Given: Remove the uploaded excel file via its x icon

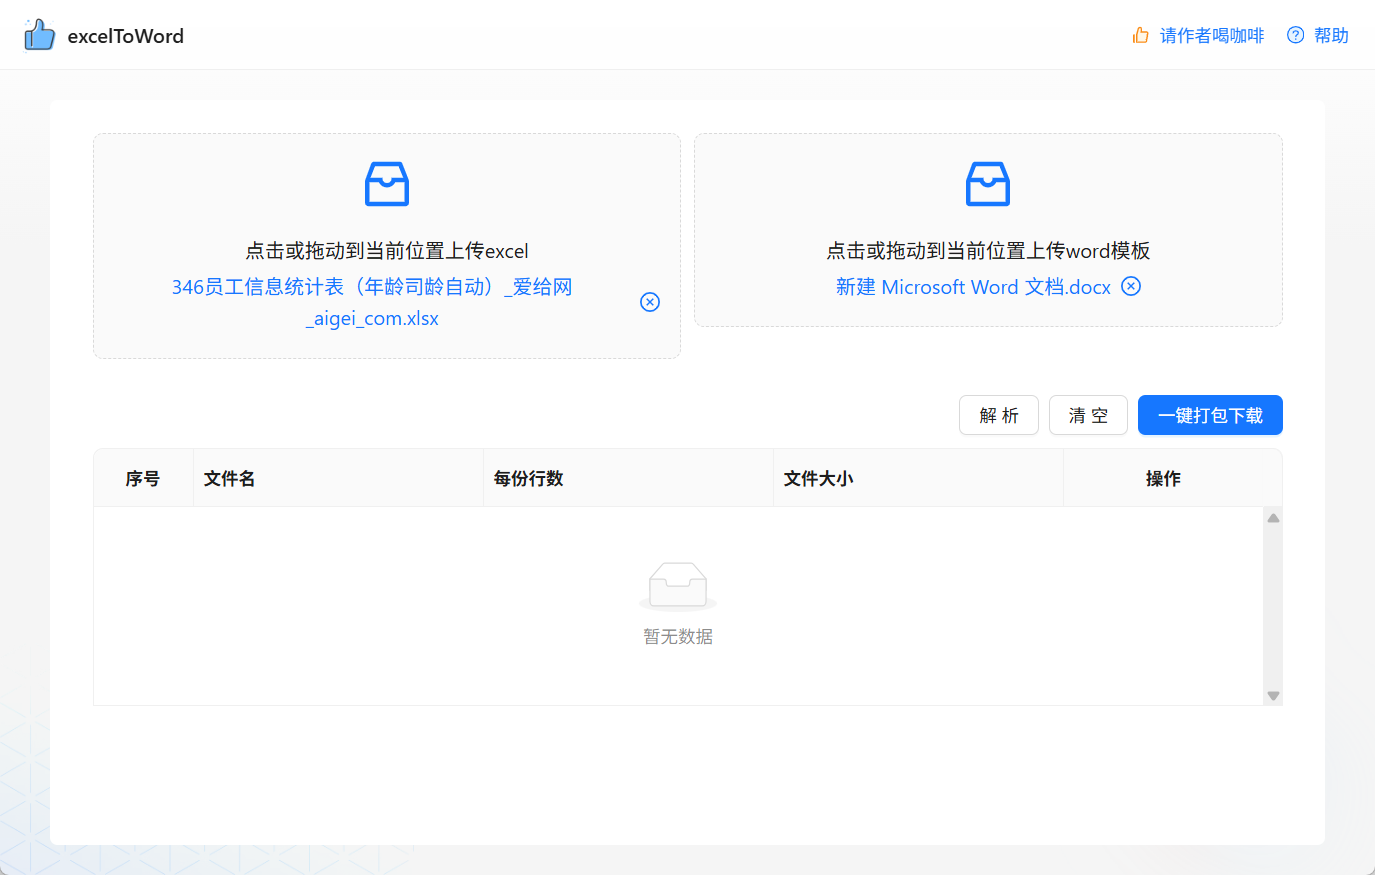Looking at the screenshot, I should coord(650,302).
